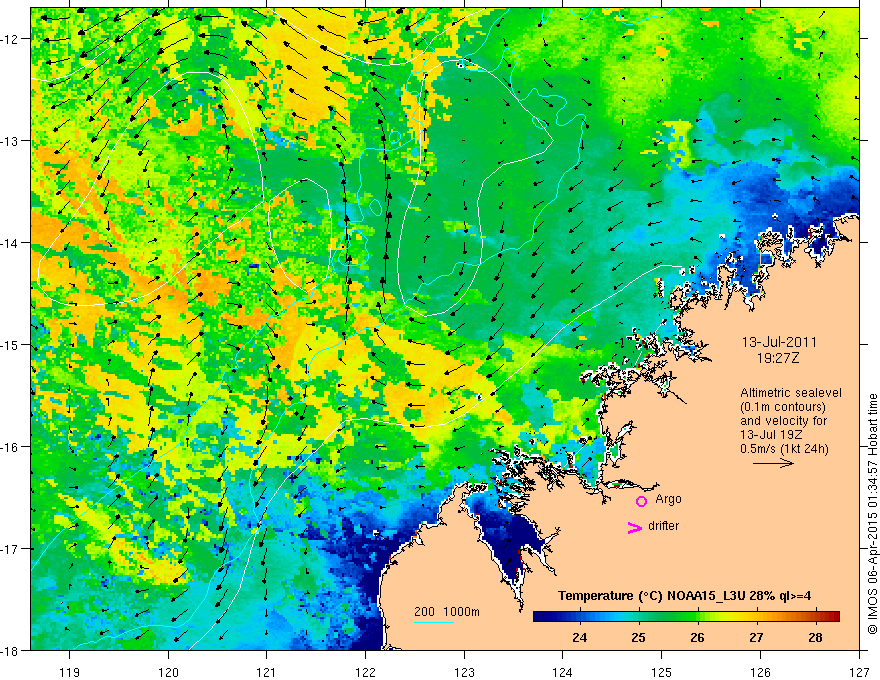The image size is (880, 680).
Task: Click the '13-Jul-2011' date label
Action: pos(779,342)
